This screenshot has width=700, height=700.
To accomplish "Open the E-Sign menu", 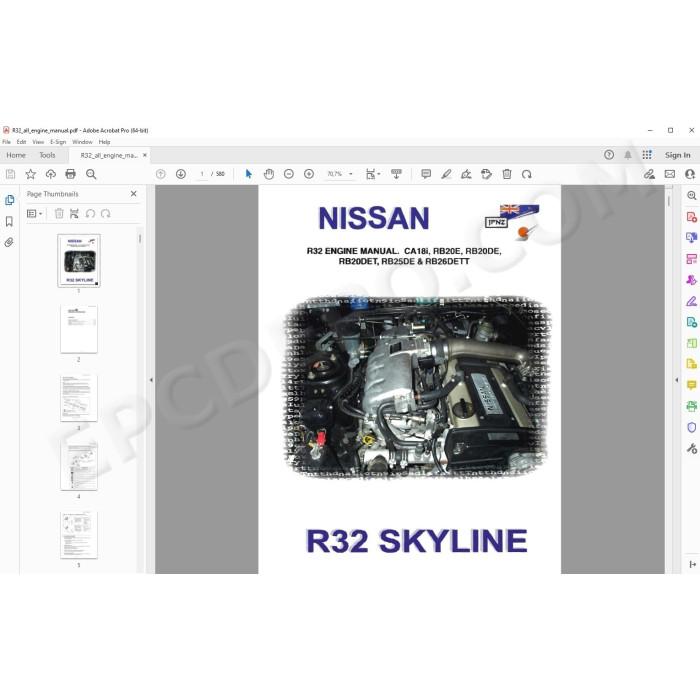I will 58,142.
